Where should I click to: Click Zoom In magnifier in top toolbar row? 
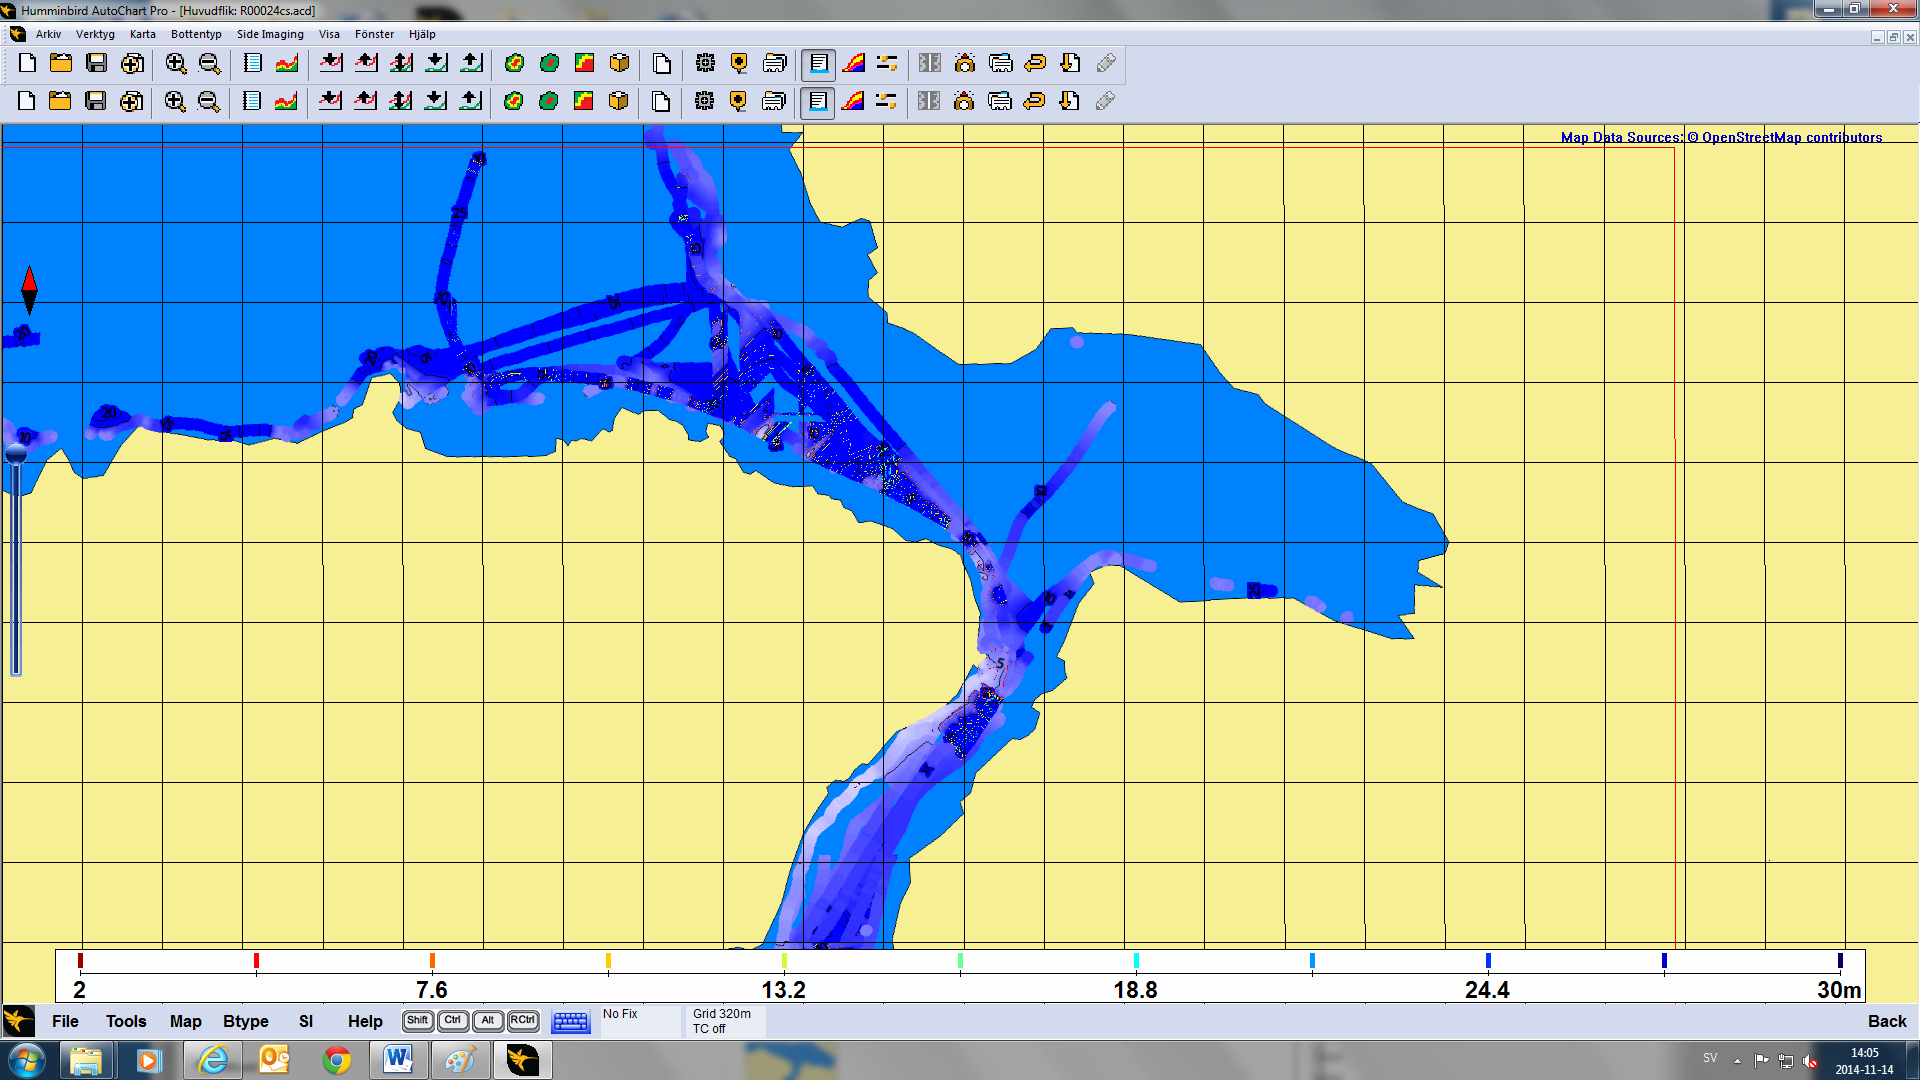(176, 64)
